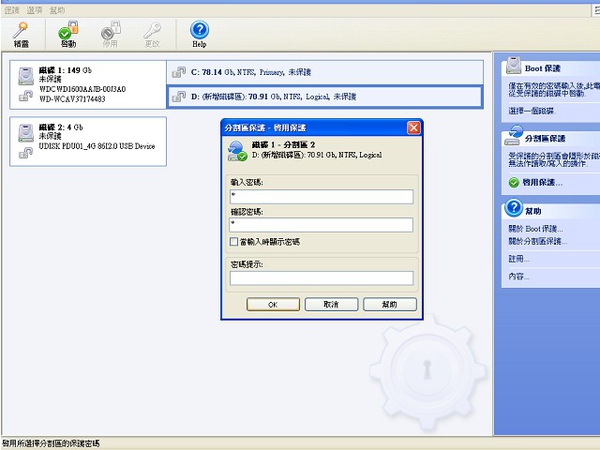
Task: Open Help from the toolbar
Action: point(199,34)
